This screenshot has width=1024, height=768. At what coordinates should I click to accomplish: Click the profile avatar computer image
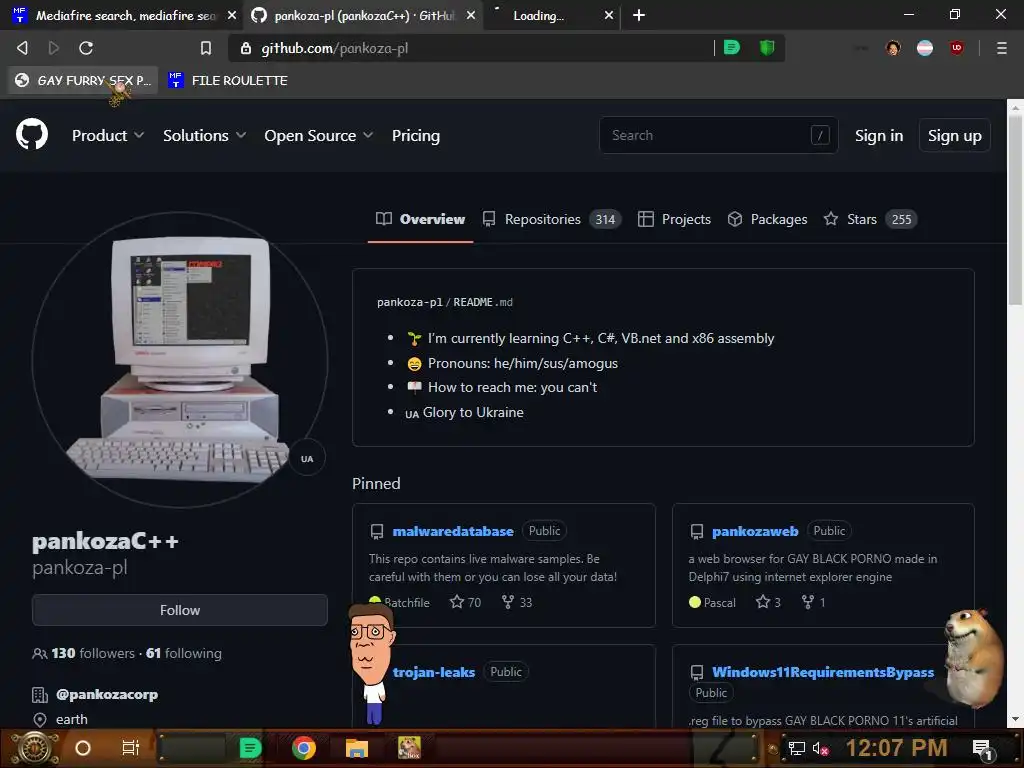(x=180, y=359)
